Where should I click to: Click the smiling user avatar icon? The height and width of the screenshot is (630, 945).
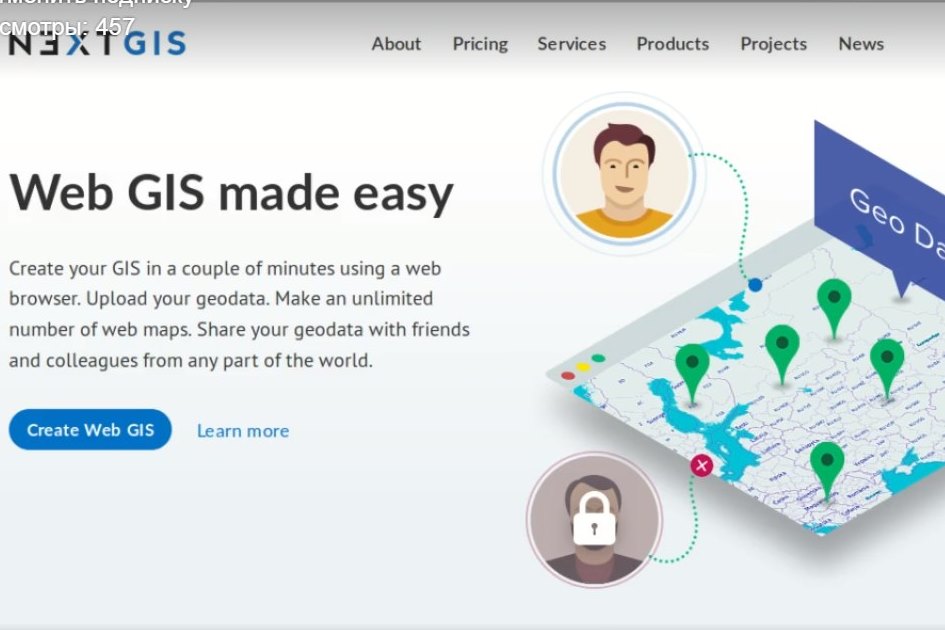[x=624, y=174]
